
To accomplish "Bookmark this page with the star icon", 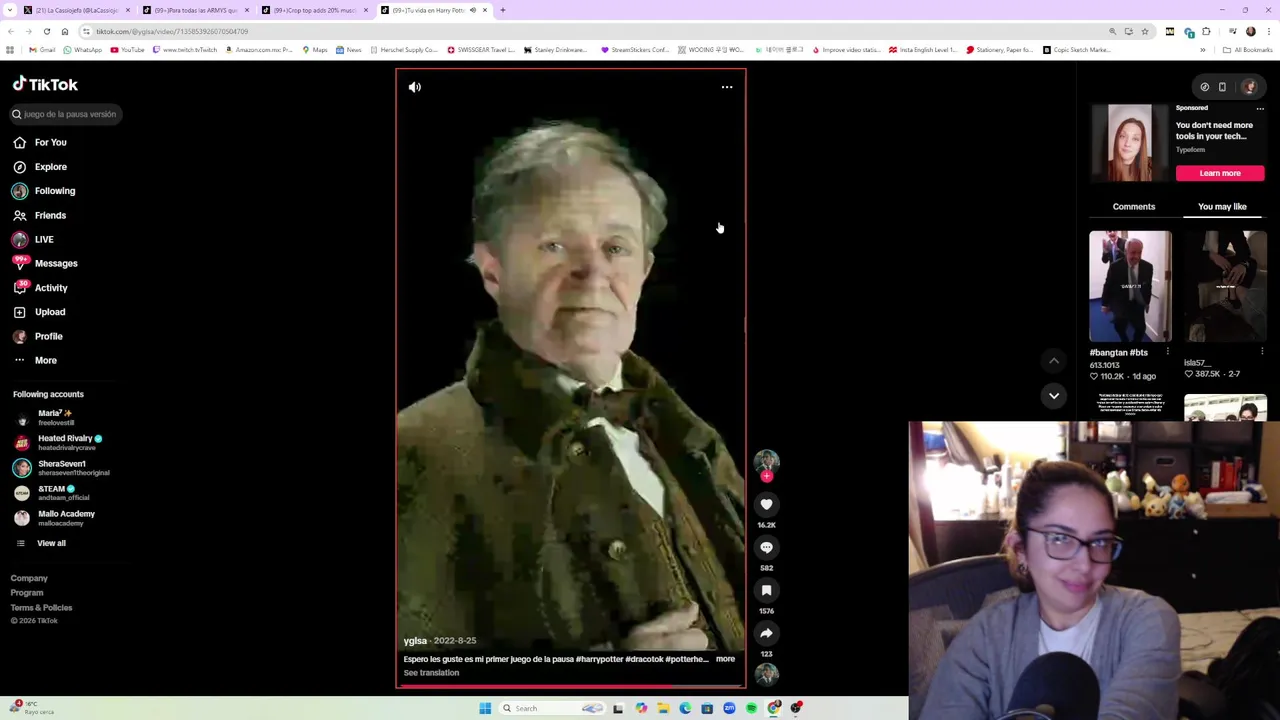I will click(1145, 31).
